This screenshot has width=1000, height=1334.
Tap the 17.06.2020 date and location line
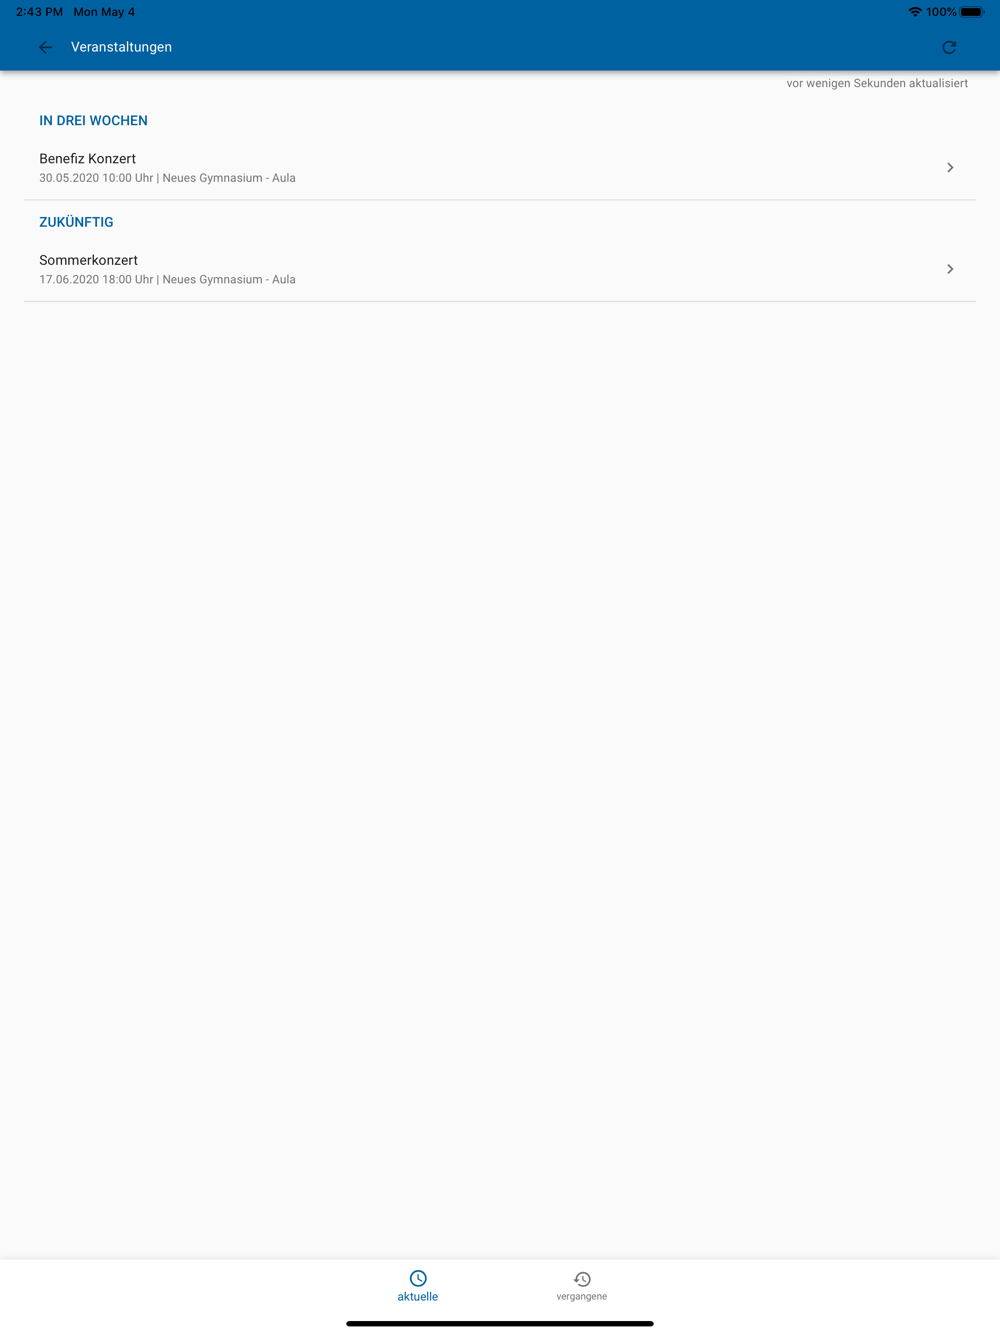click(x=167, y=280)
